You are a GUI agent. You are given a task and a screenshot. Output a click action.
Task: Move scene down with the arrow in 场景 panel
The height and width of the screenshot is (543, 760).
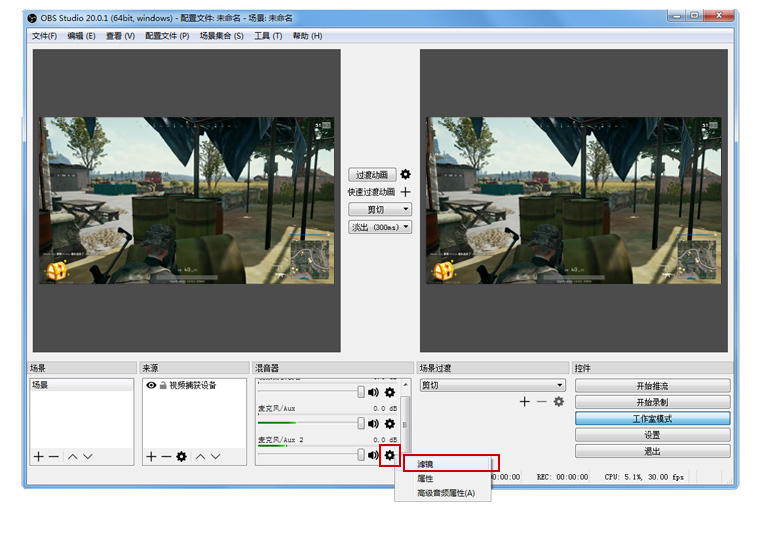[88, 457]
